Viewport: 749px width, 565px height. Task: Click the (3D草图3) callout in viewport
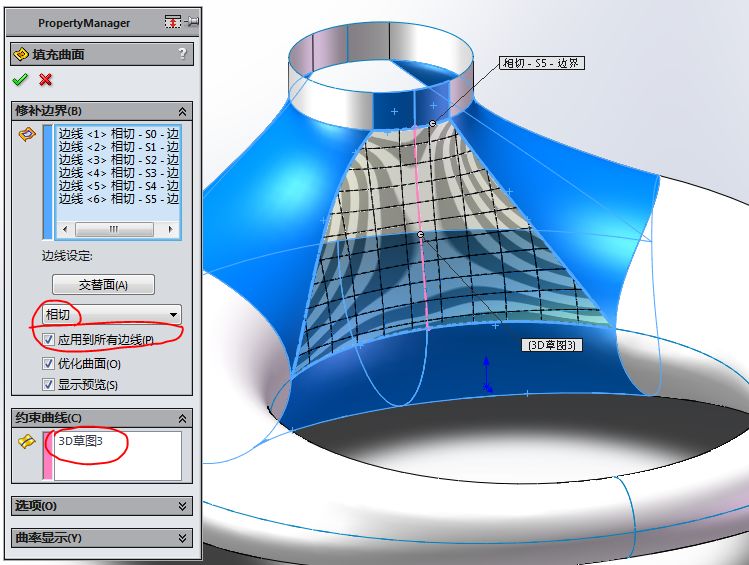pyautogui.click(x=552, y=345)
